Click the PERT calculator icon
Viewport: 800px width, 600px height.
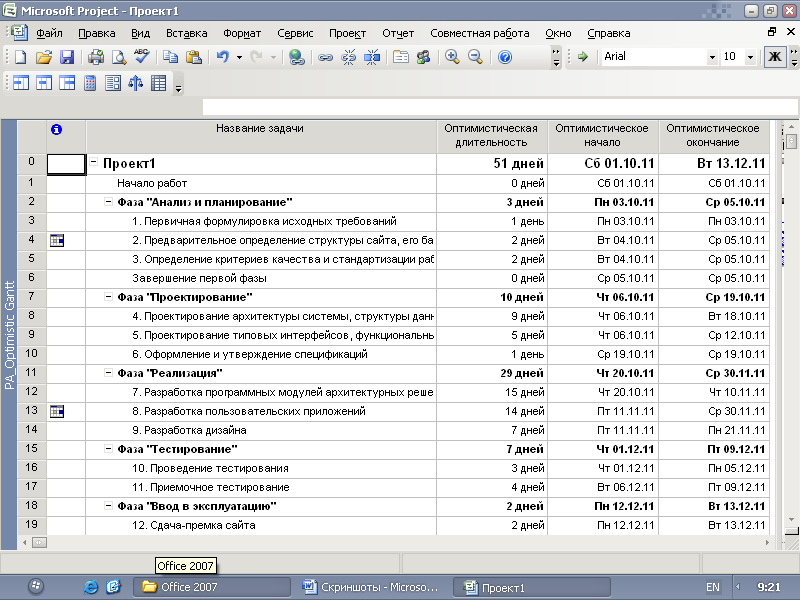[x=89, y=83]
